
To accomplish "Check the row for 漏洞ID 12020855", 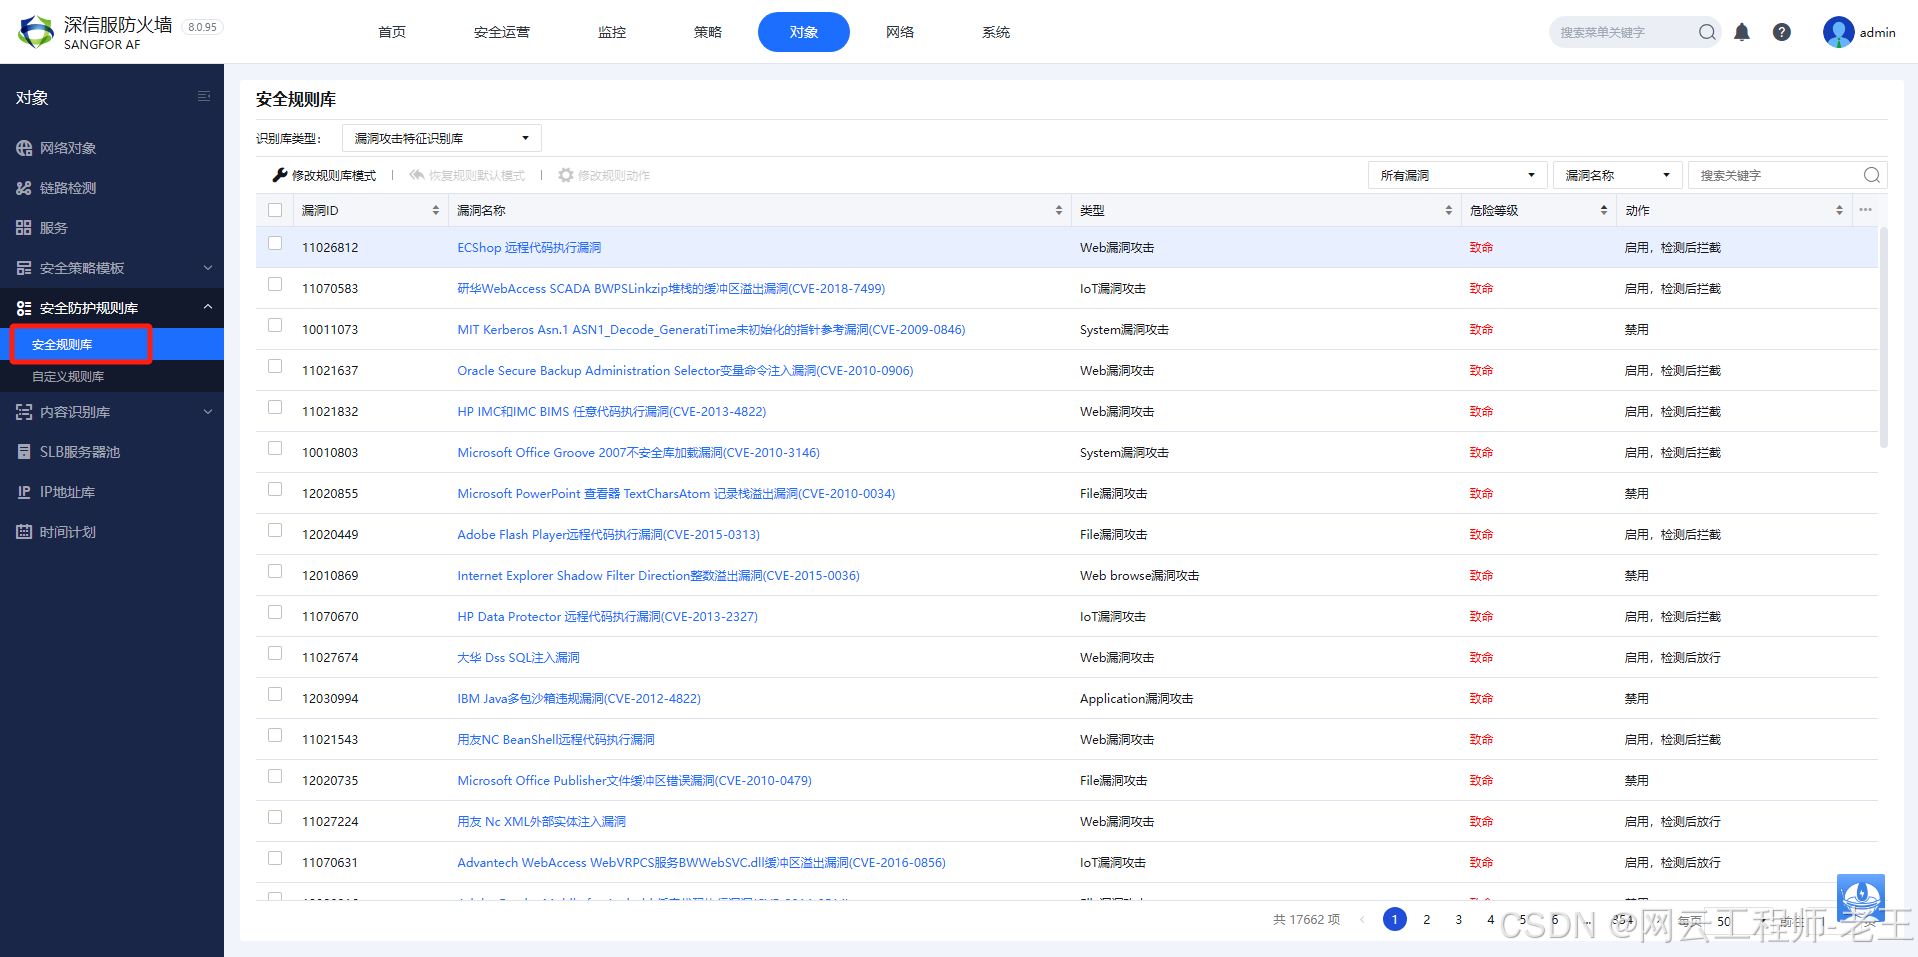I will point(275,489).
